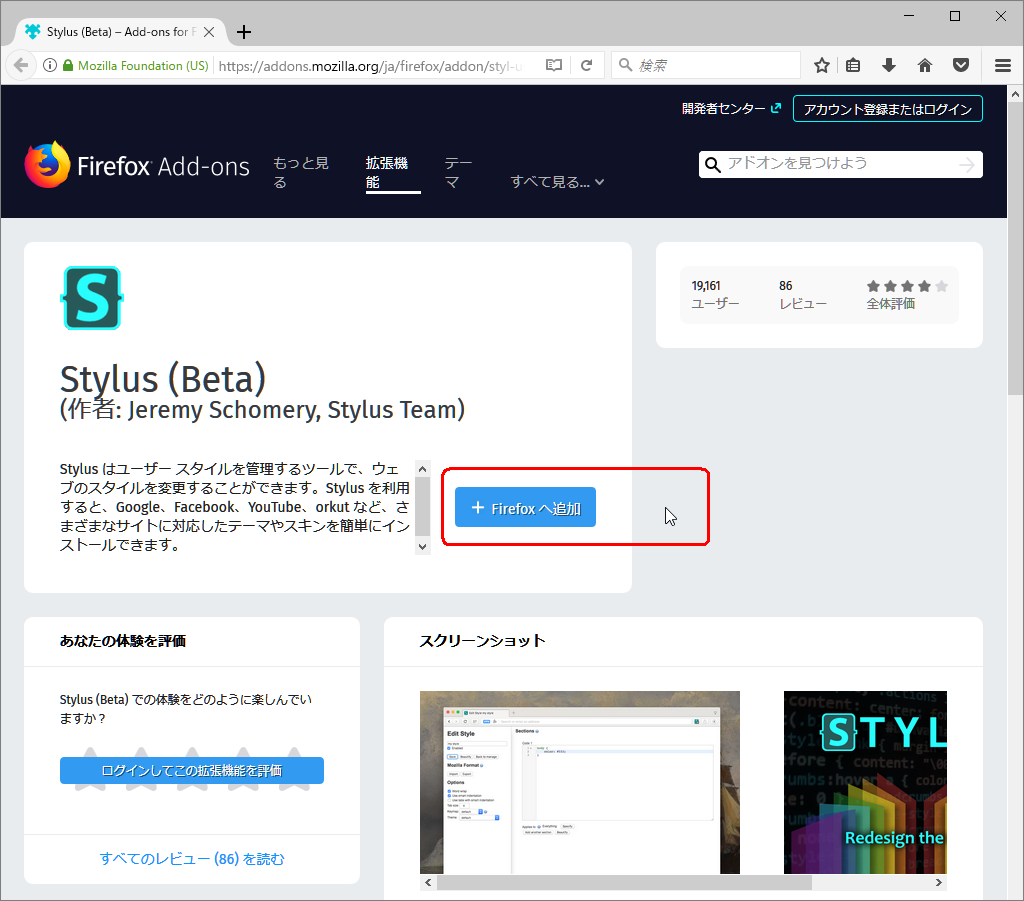The width and height of the screenshot is (1024, 901).
Task: Submit add-on search with arrow icon
Action: (967, 165)
